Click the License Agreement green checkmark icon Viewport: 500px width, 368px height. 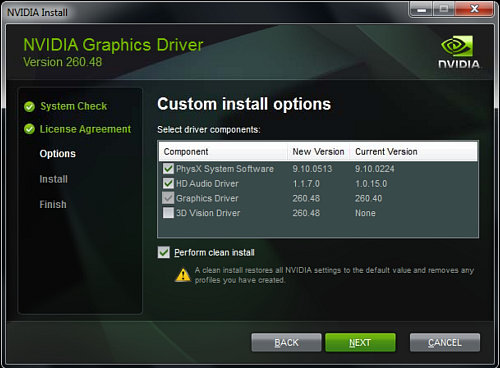click(29, 129)
